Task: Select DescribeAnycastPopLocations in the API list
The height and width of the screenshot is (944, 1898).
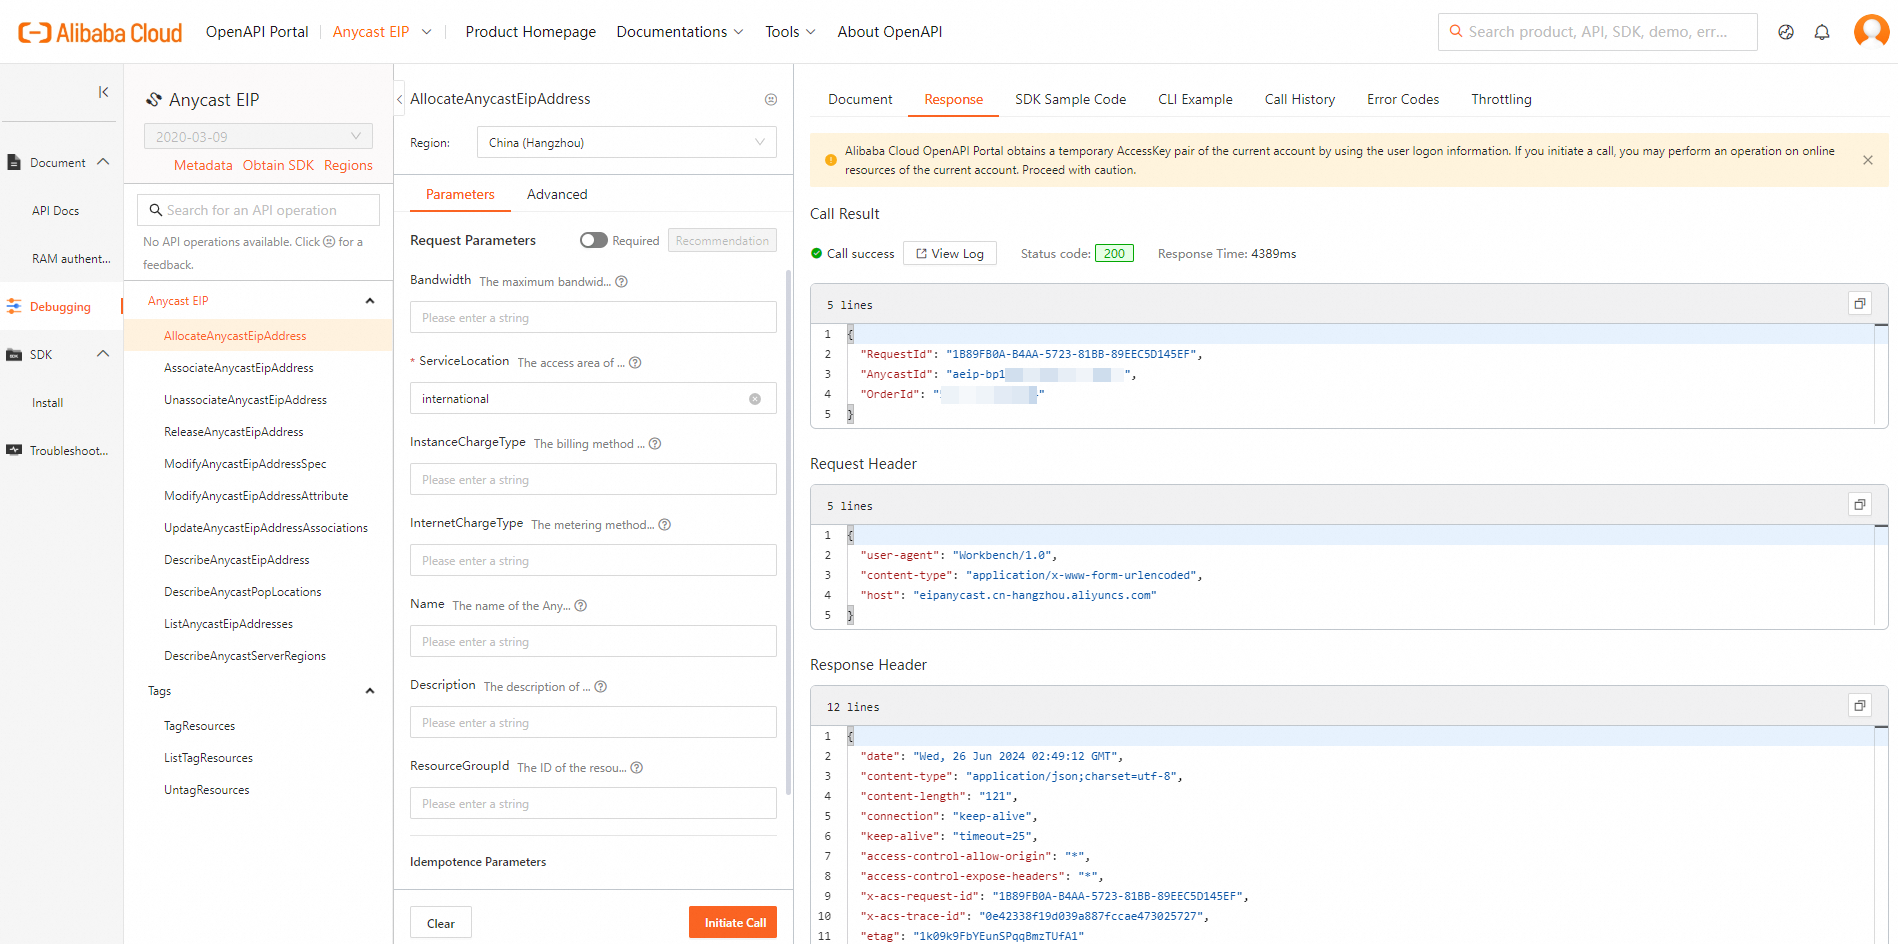Action: coord(243,592)
